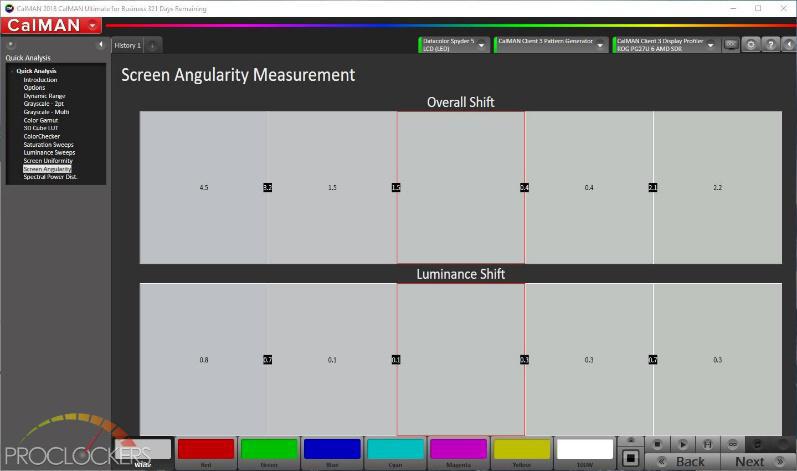Image resolution: width=797 pixels, height=471 pixels.
Task: Click the single-step read series icon
Action: point(707,444)
